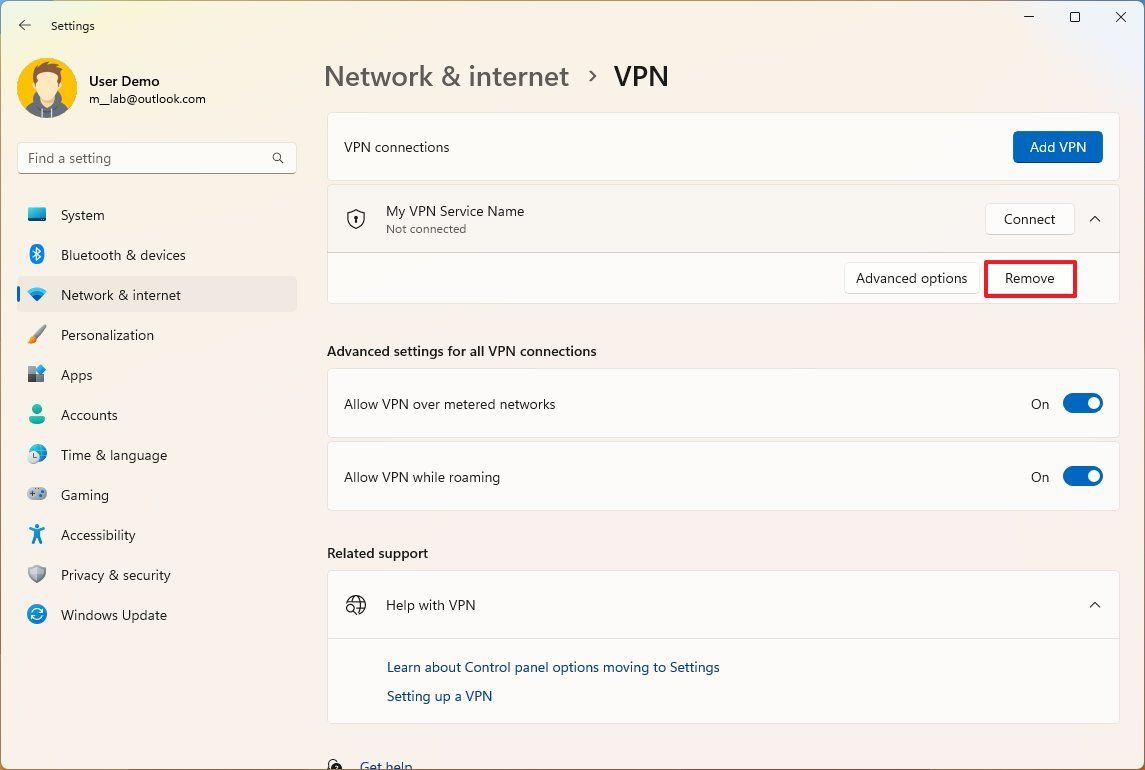This screenshot has width=1145, height=770.
Task: Click the shield icon beside My VPN Service Name
Action: 356,219
